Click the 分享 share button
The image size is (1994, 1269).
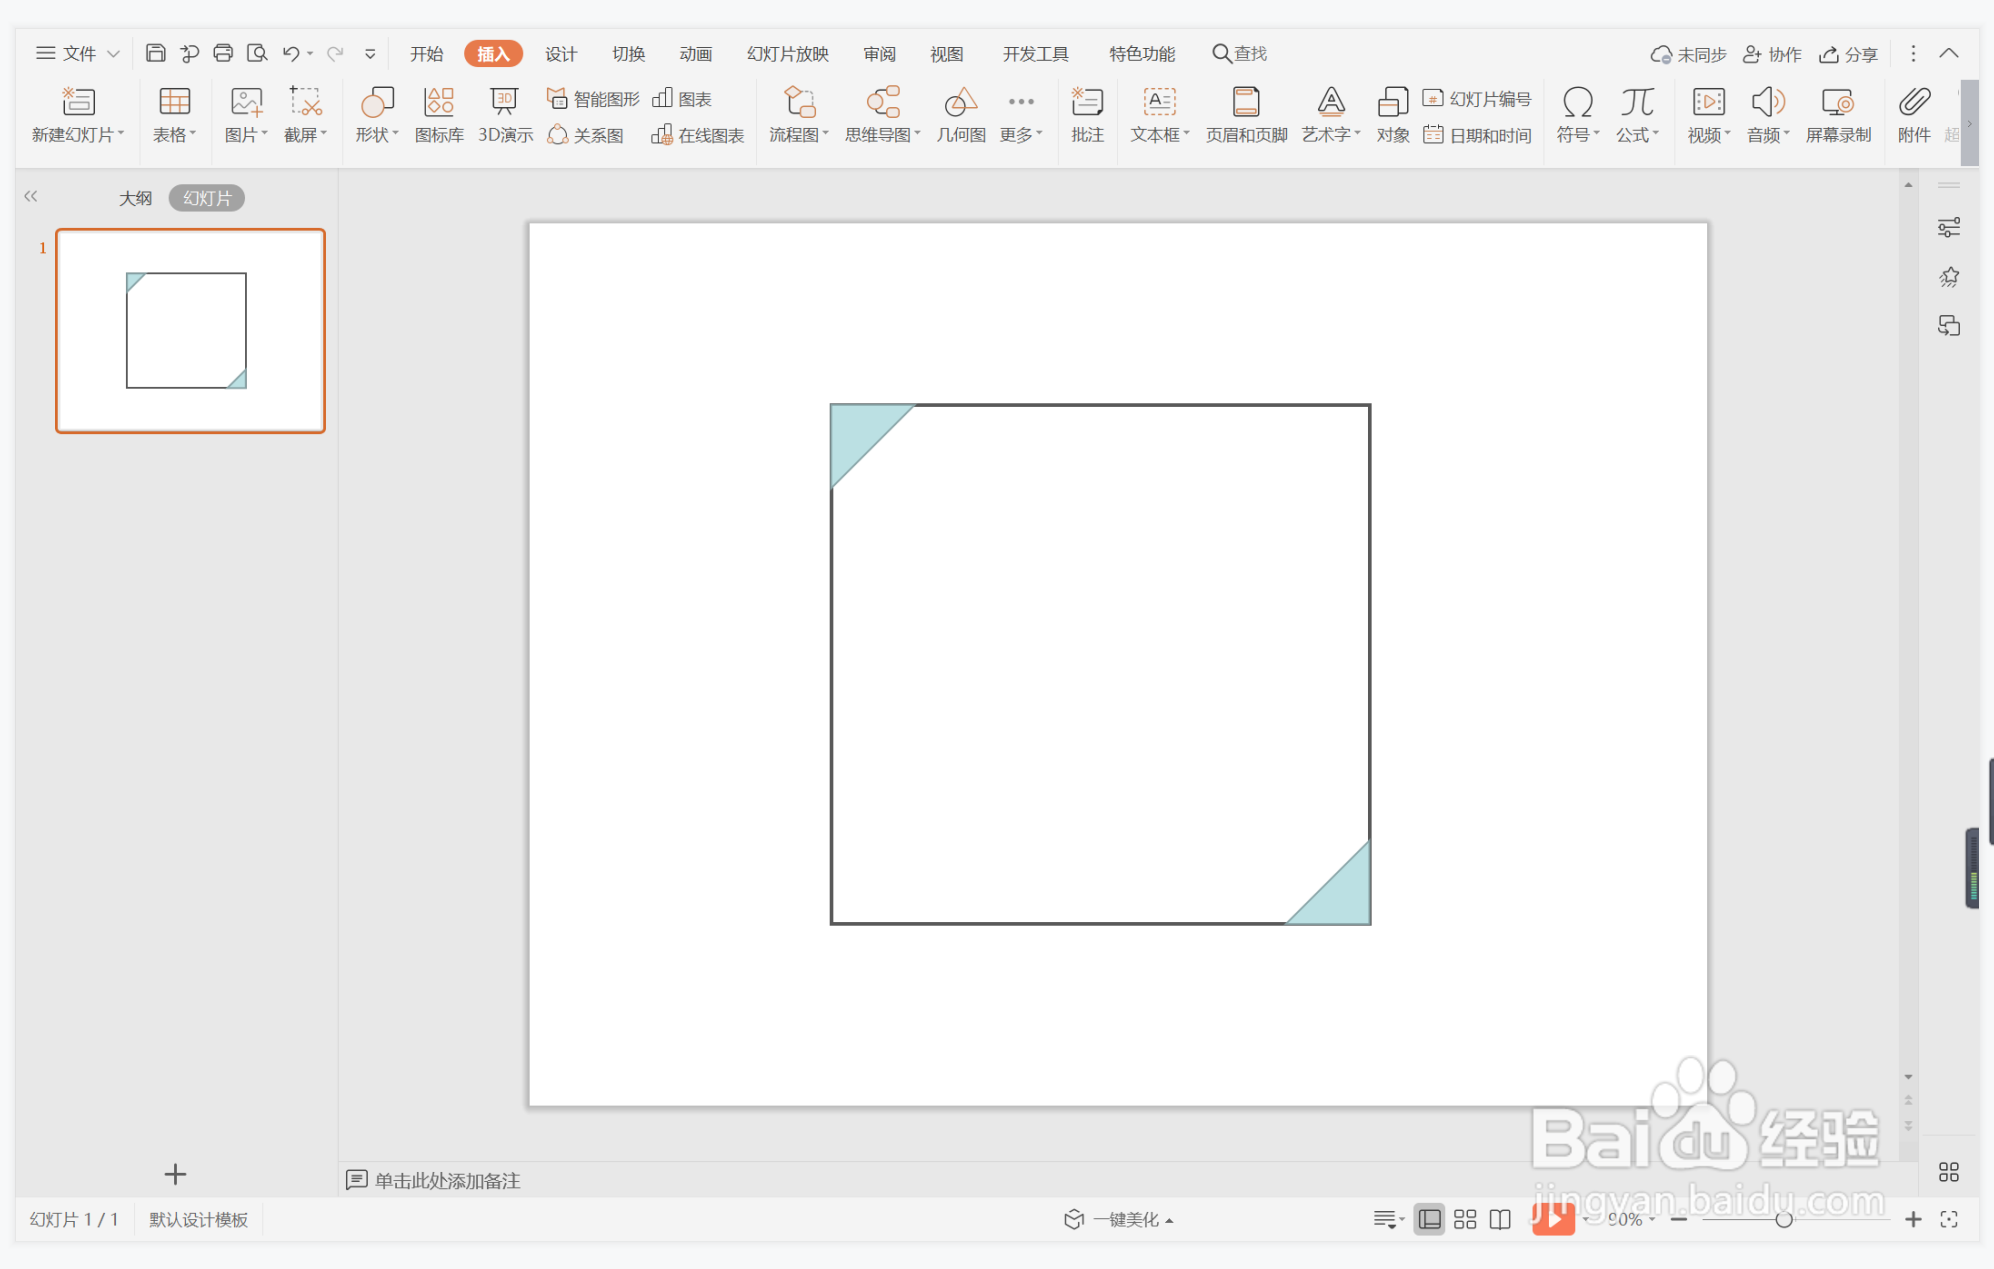1848,54
